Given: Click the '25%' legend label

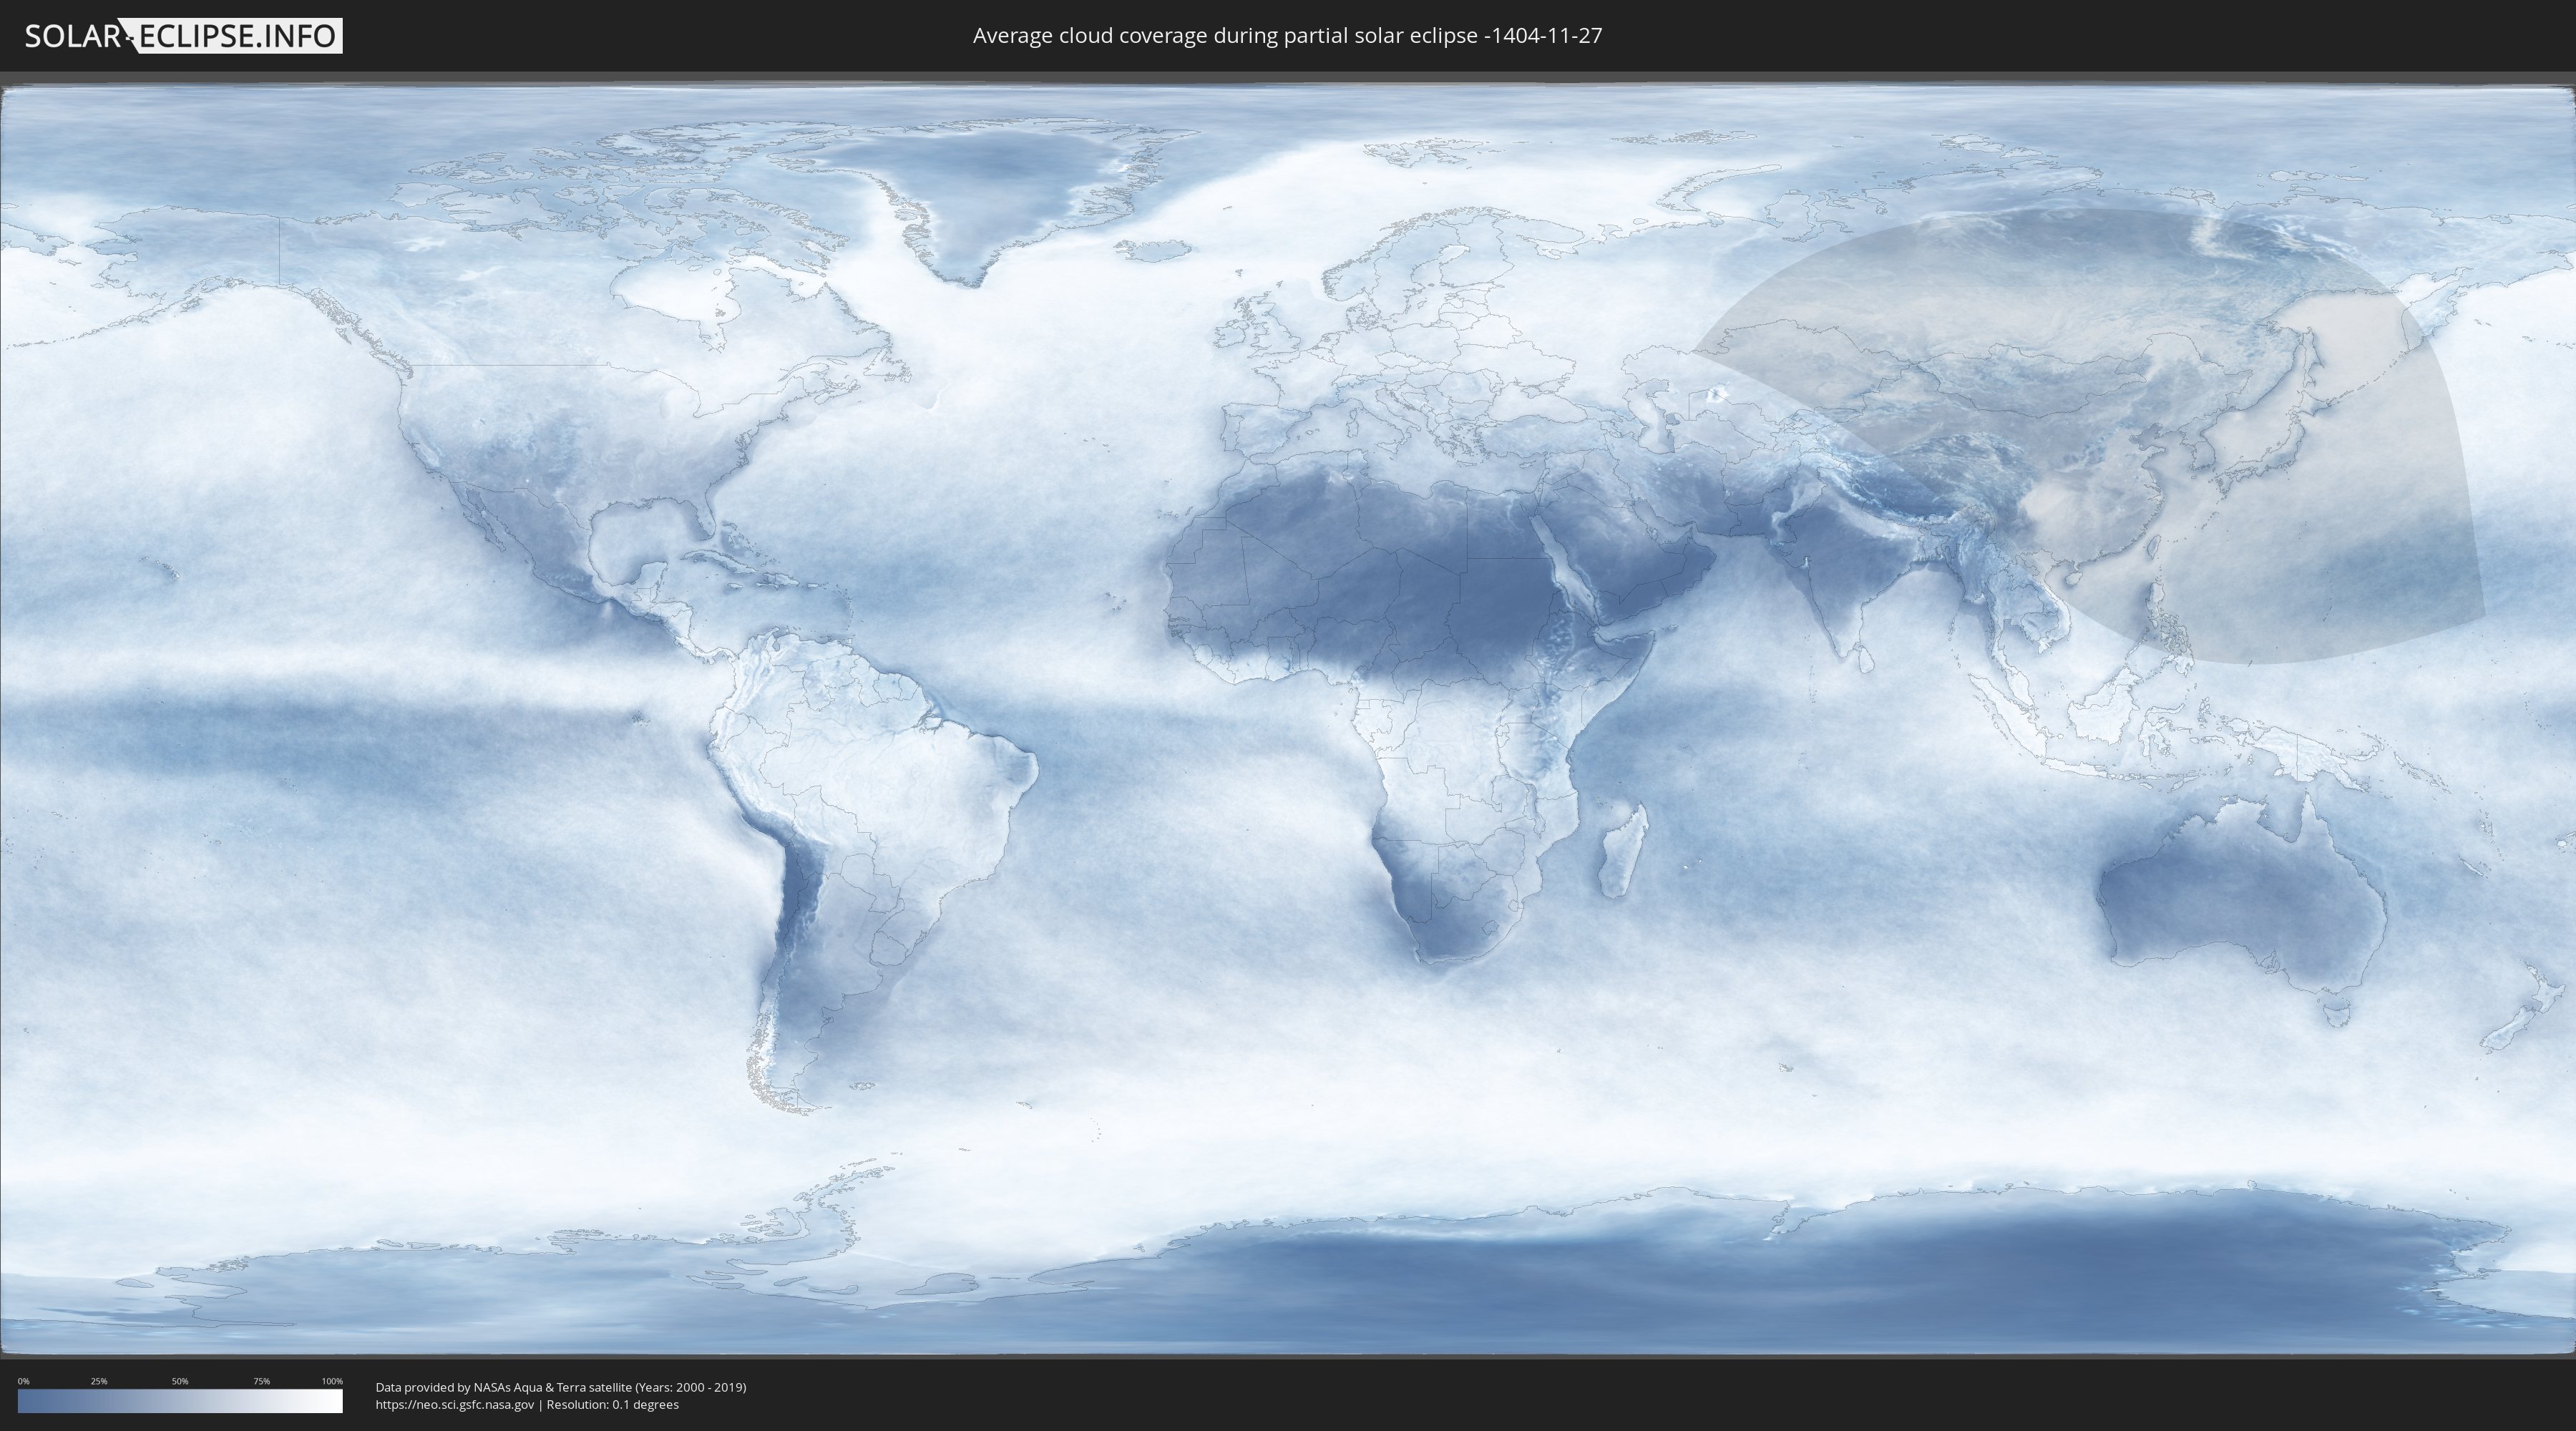Looking at the screenshot, I should [99, 1381].
